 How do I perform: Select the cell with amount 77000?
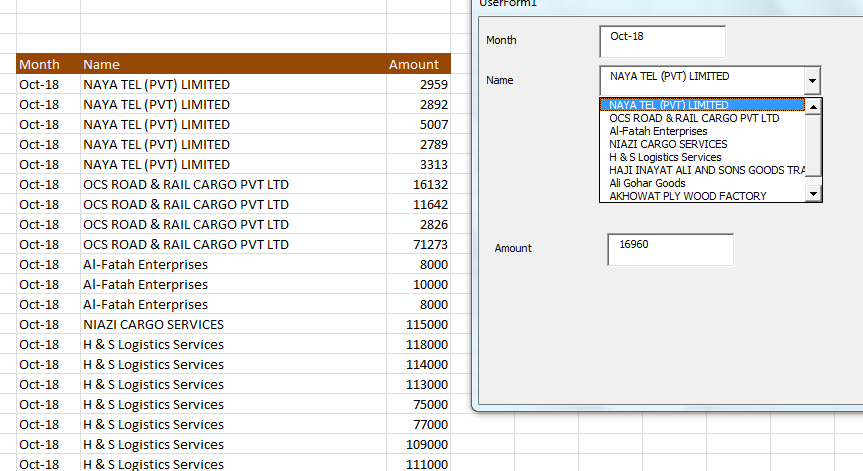click(418, 424)
